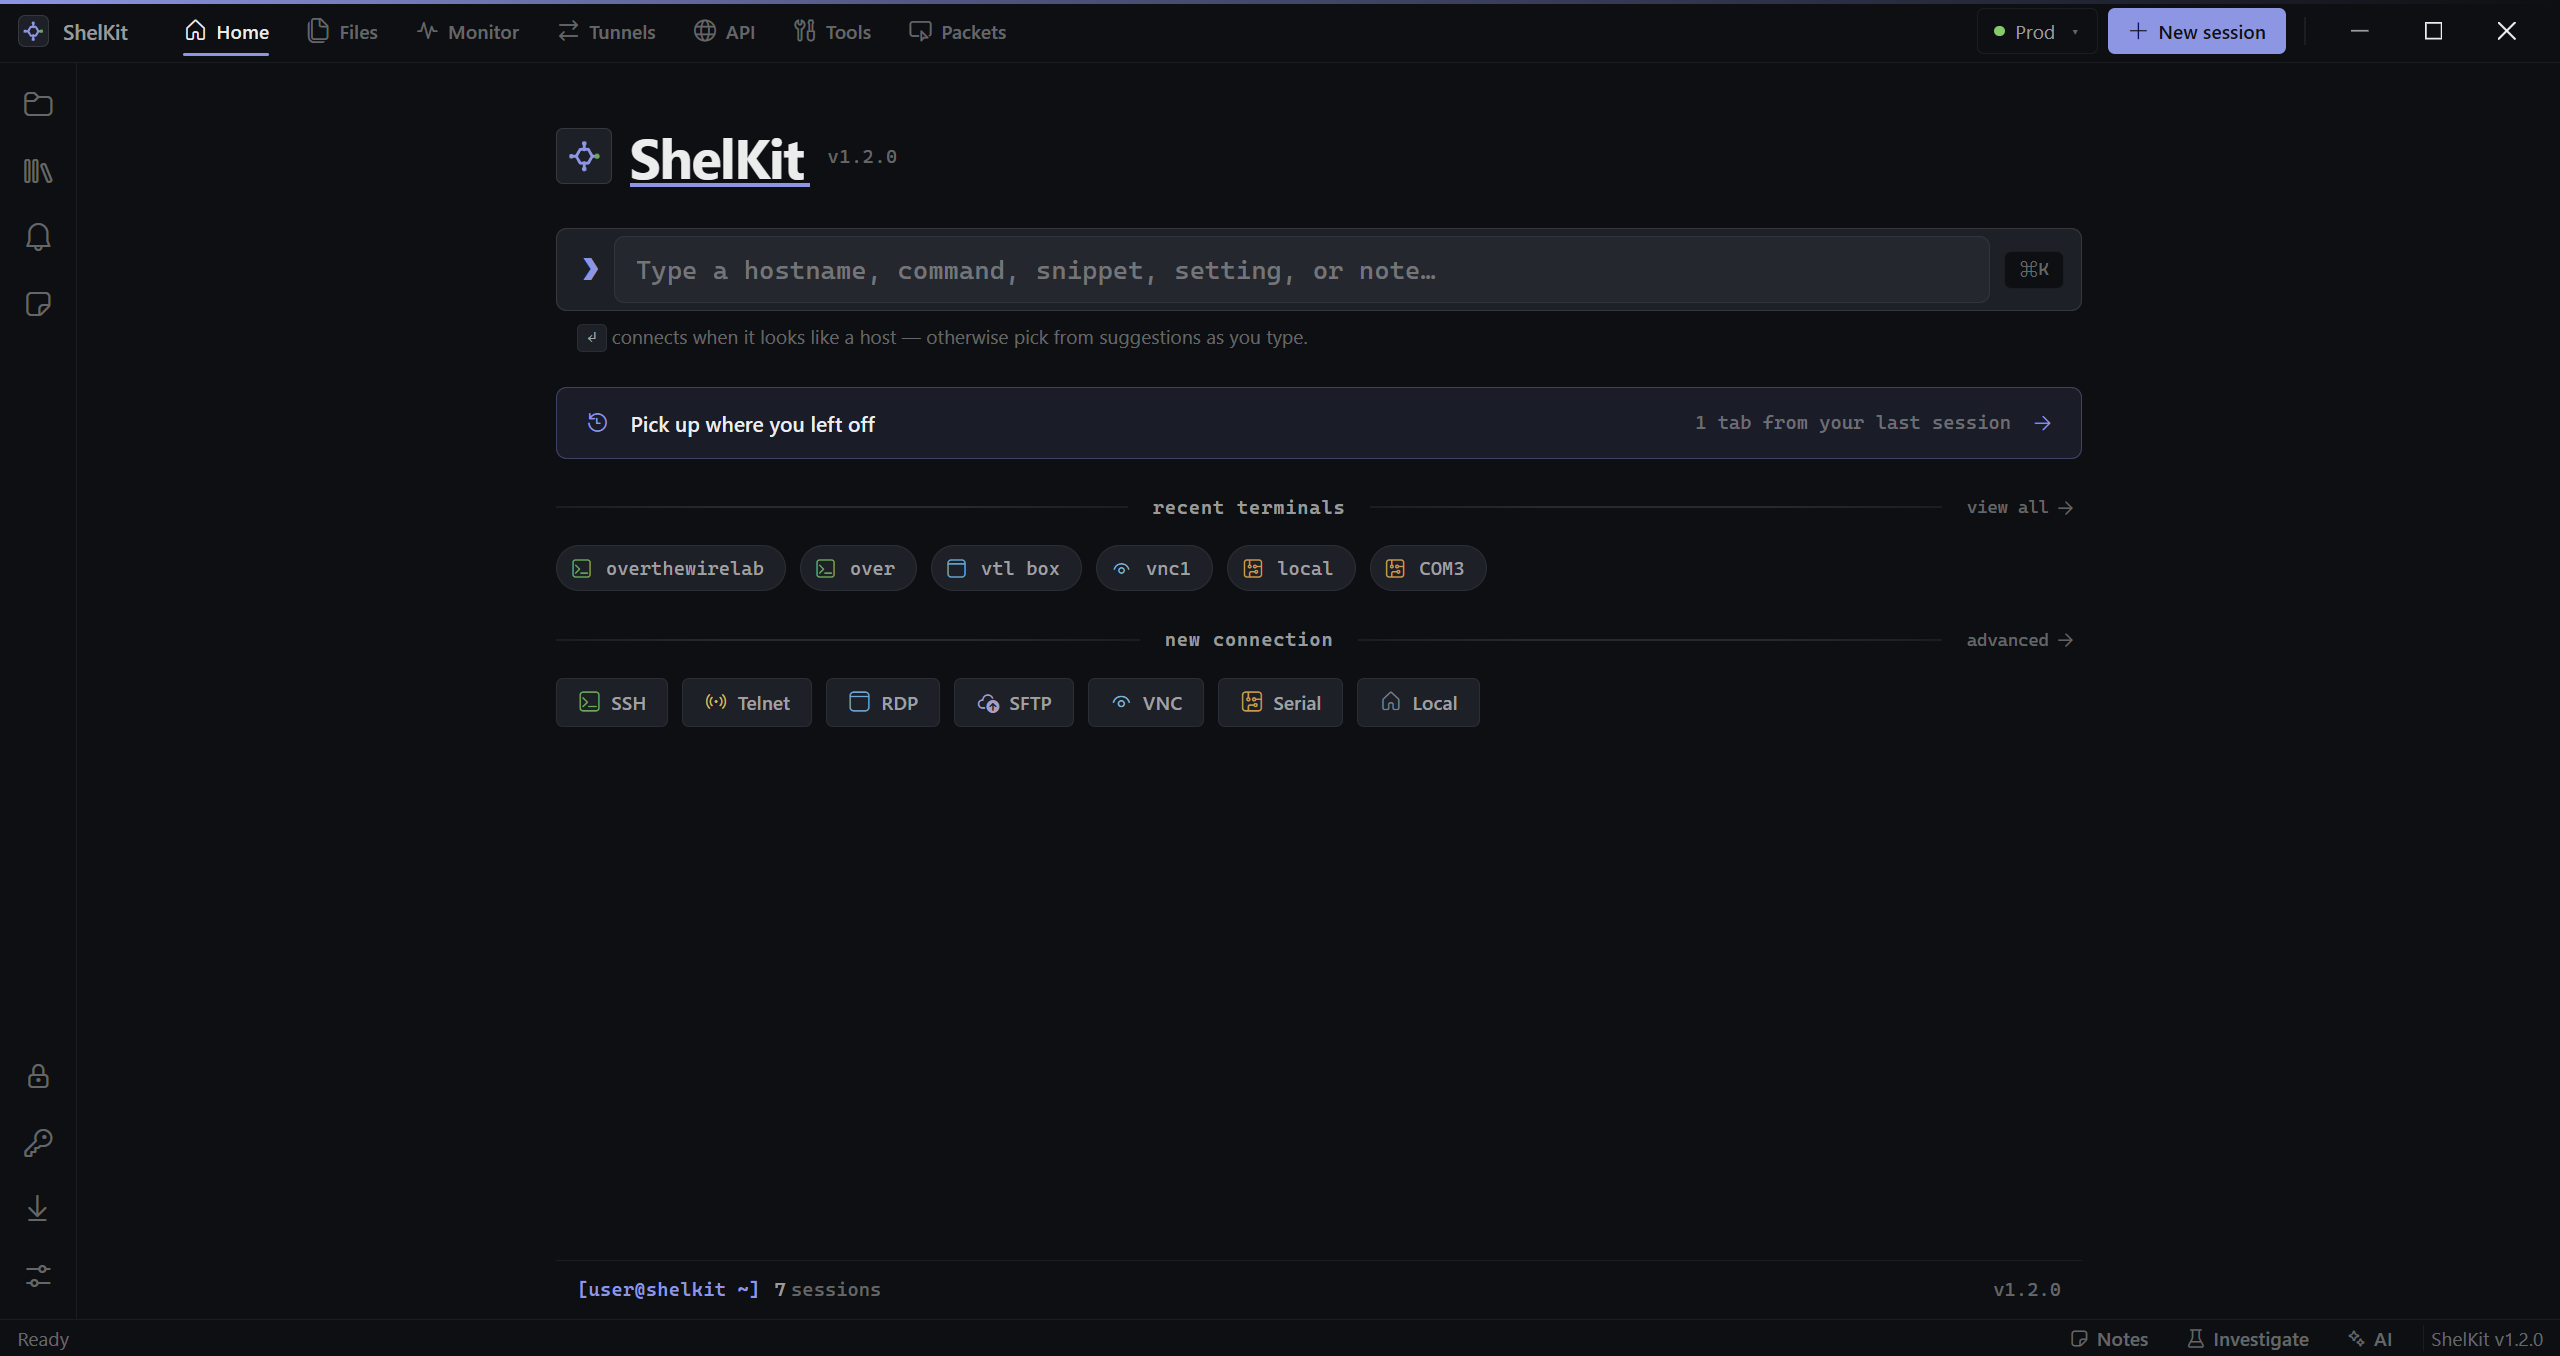Click ShelKit v1.2.0 in status bar
Viewport: 2560px width, 1356px height.
pos(2486,1339)
